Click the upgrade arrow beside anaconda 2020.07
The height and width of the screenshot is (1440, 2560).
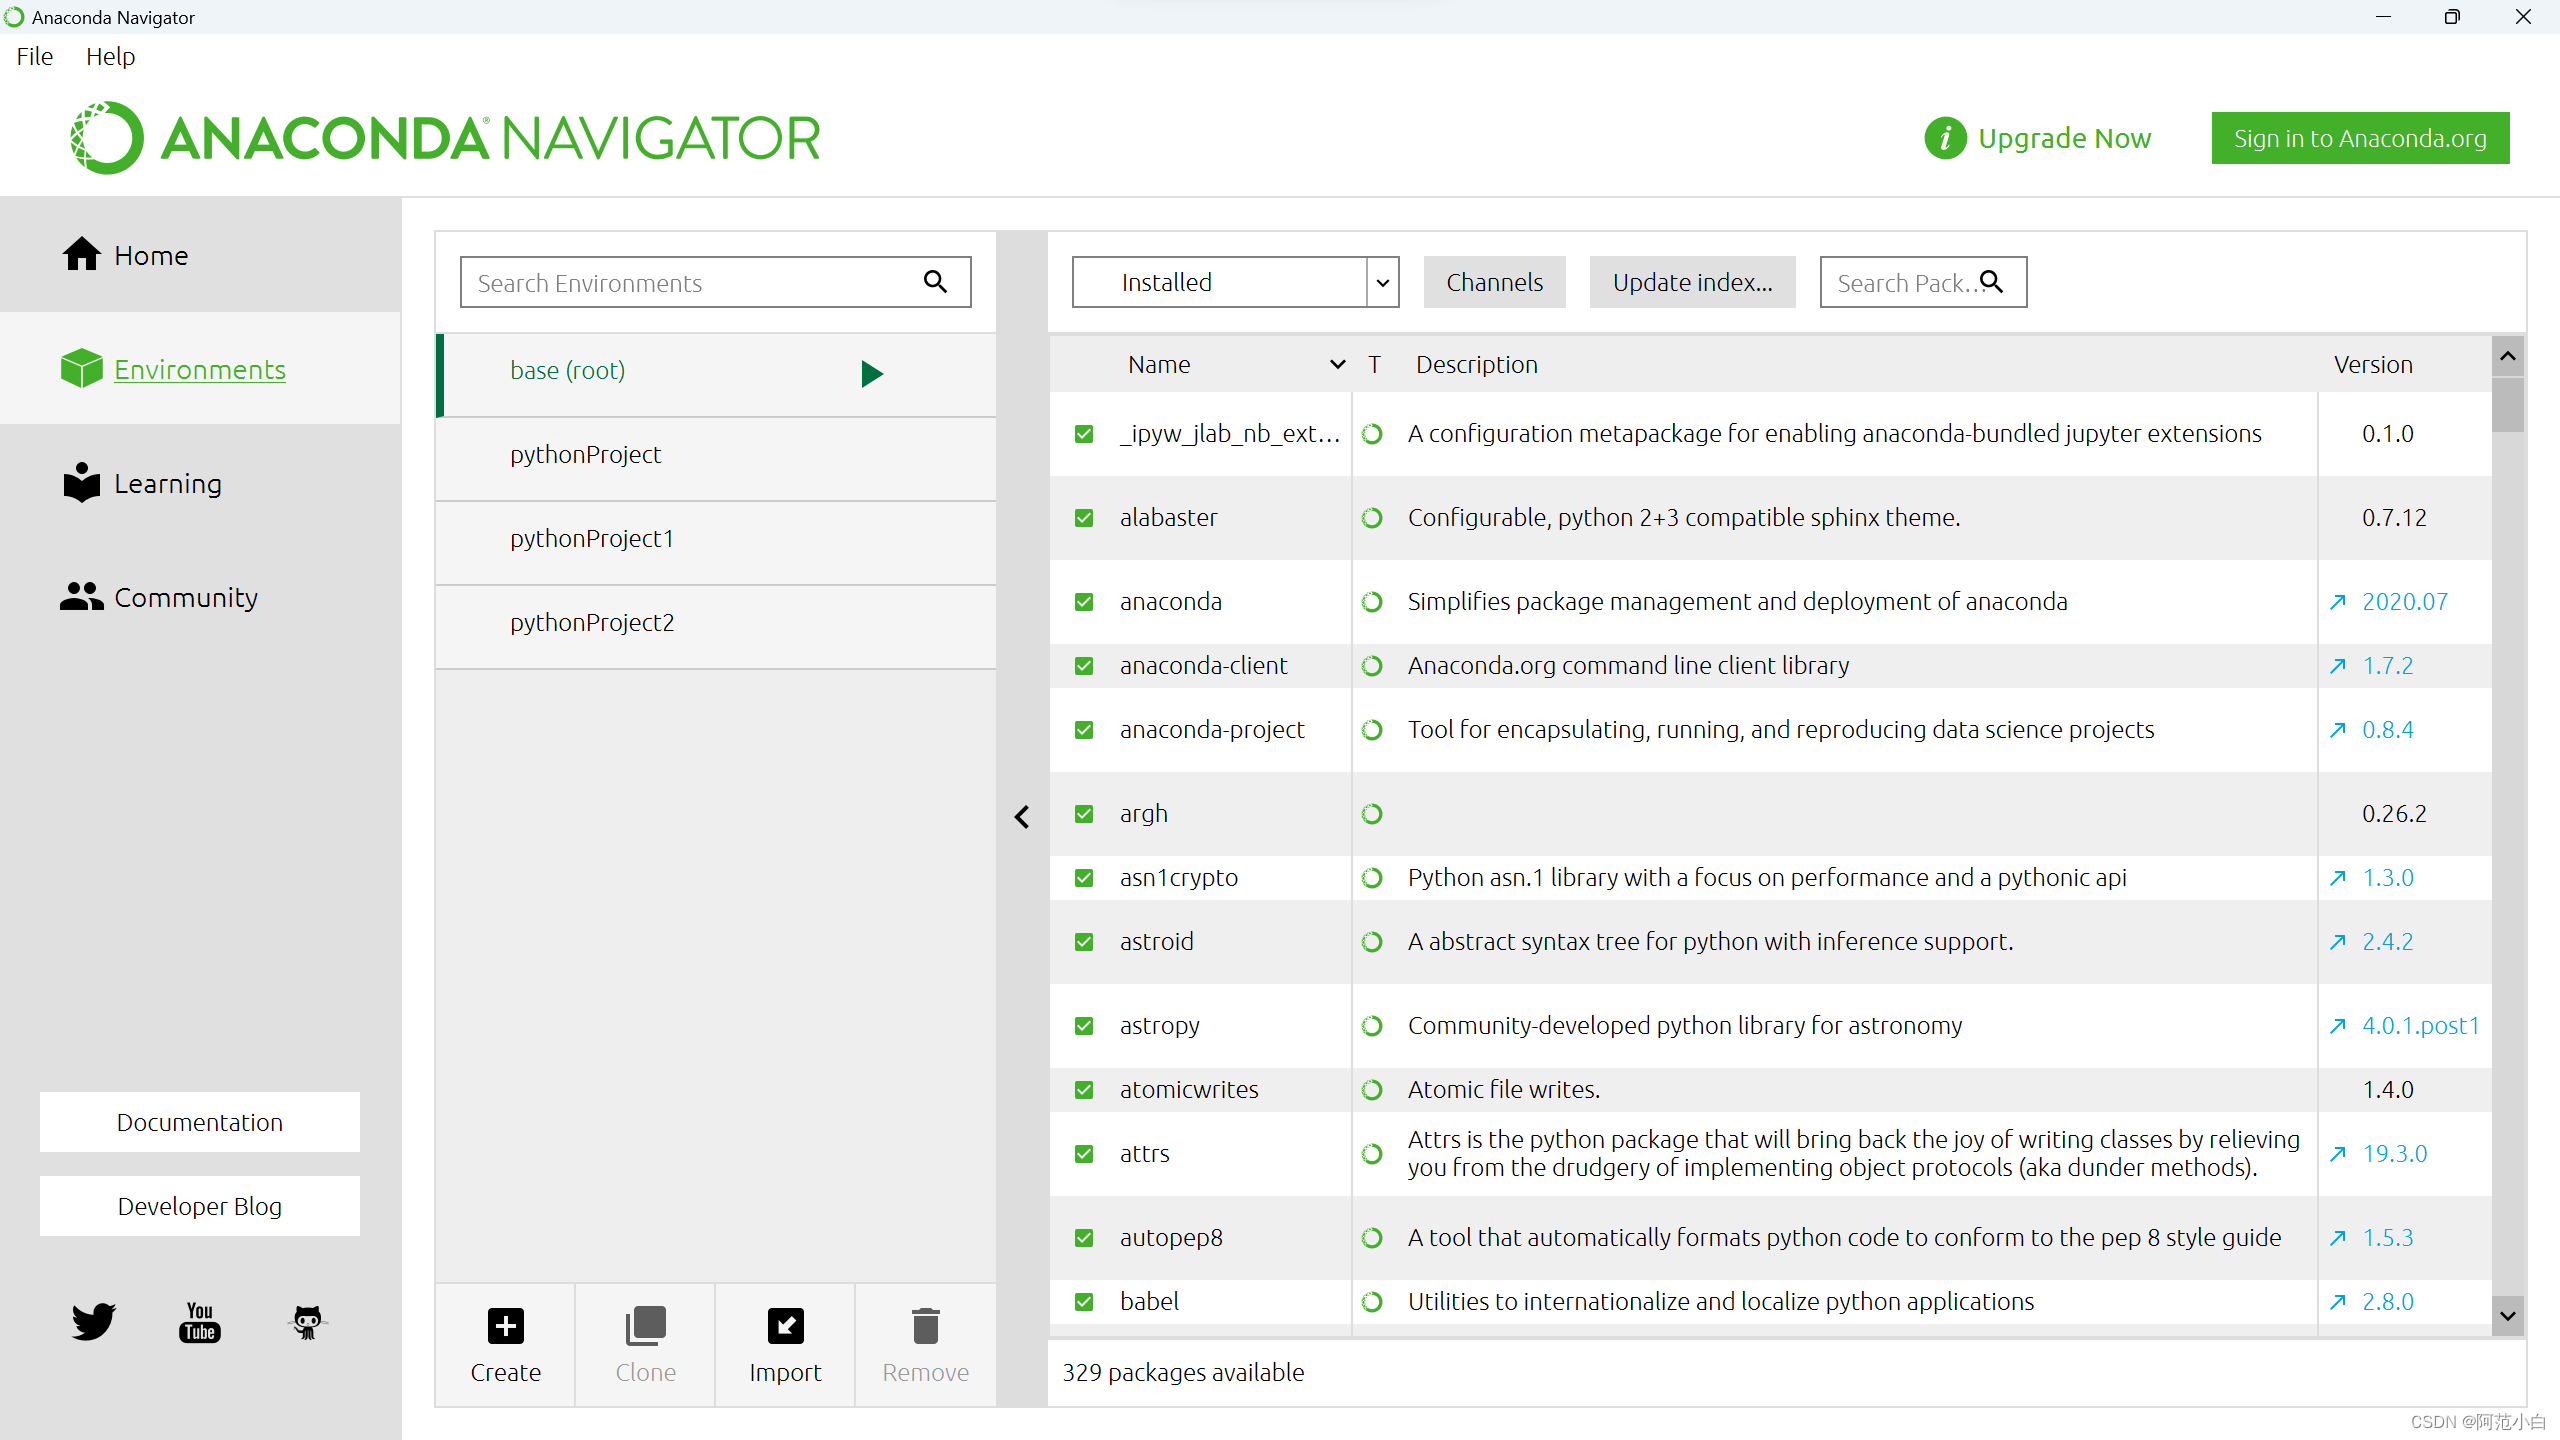[x=2338, y=602]
